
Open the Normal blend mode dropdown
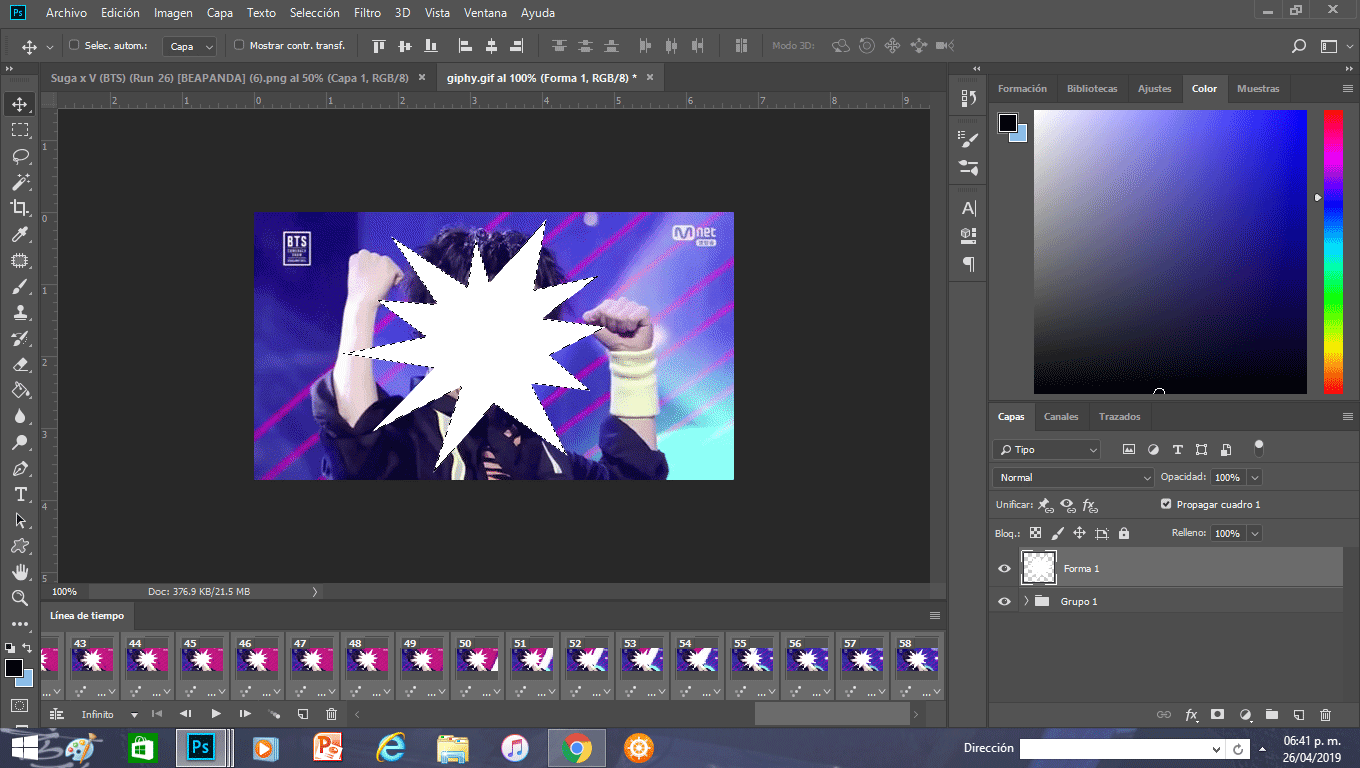1074,478
